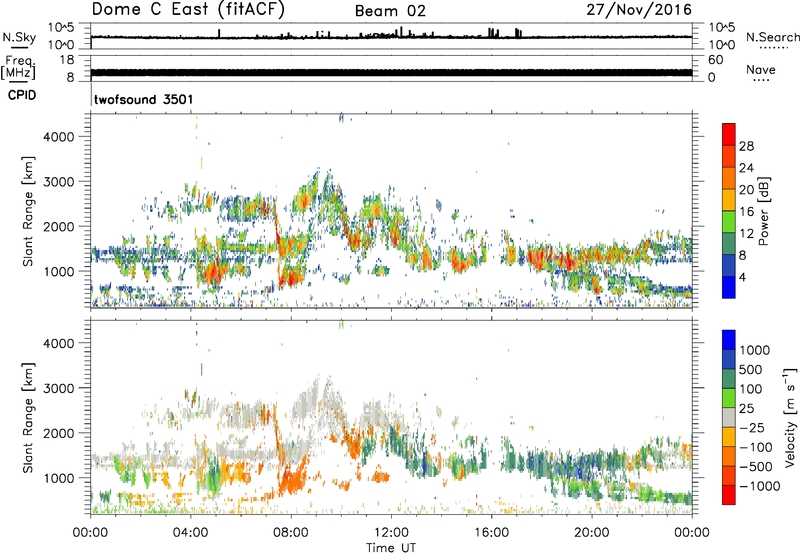Click the '12:00' time axis label
800x554 pixels.
(x=391, y=533)
